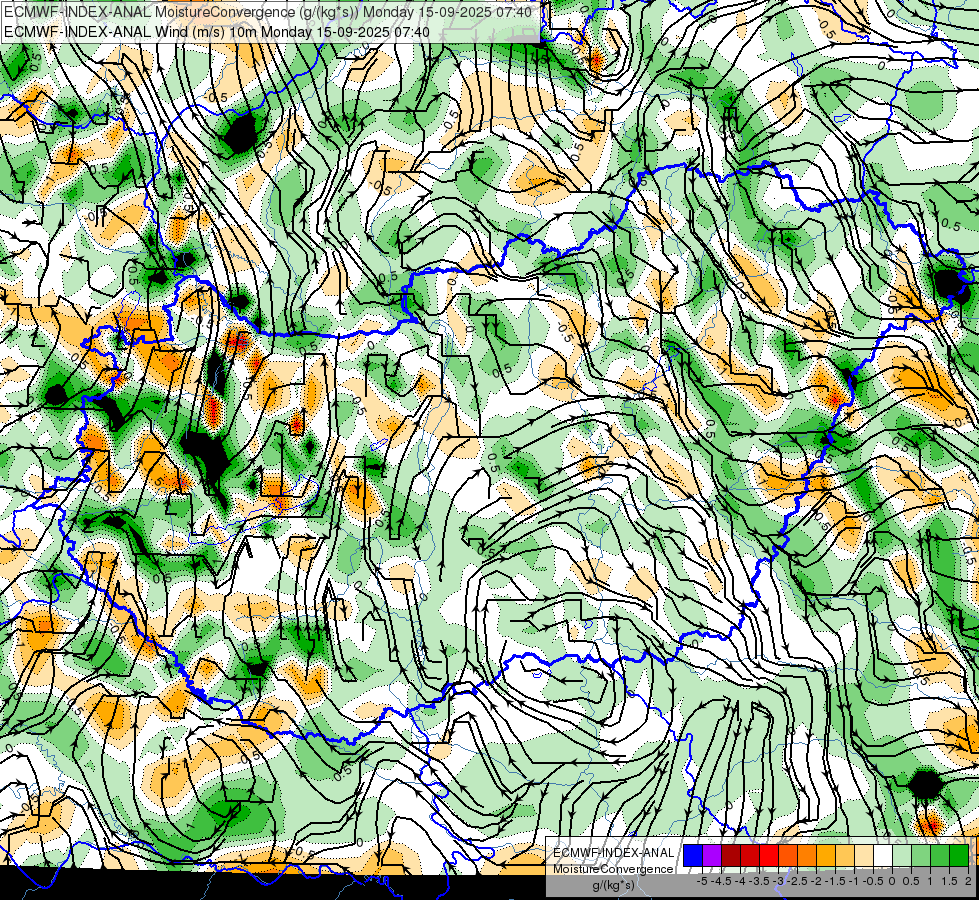Click the -4.5 legend tick label
Image resolution: width=979 pixels, height=900 pixels.
click(721, 881)
